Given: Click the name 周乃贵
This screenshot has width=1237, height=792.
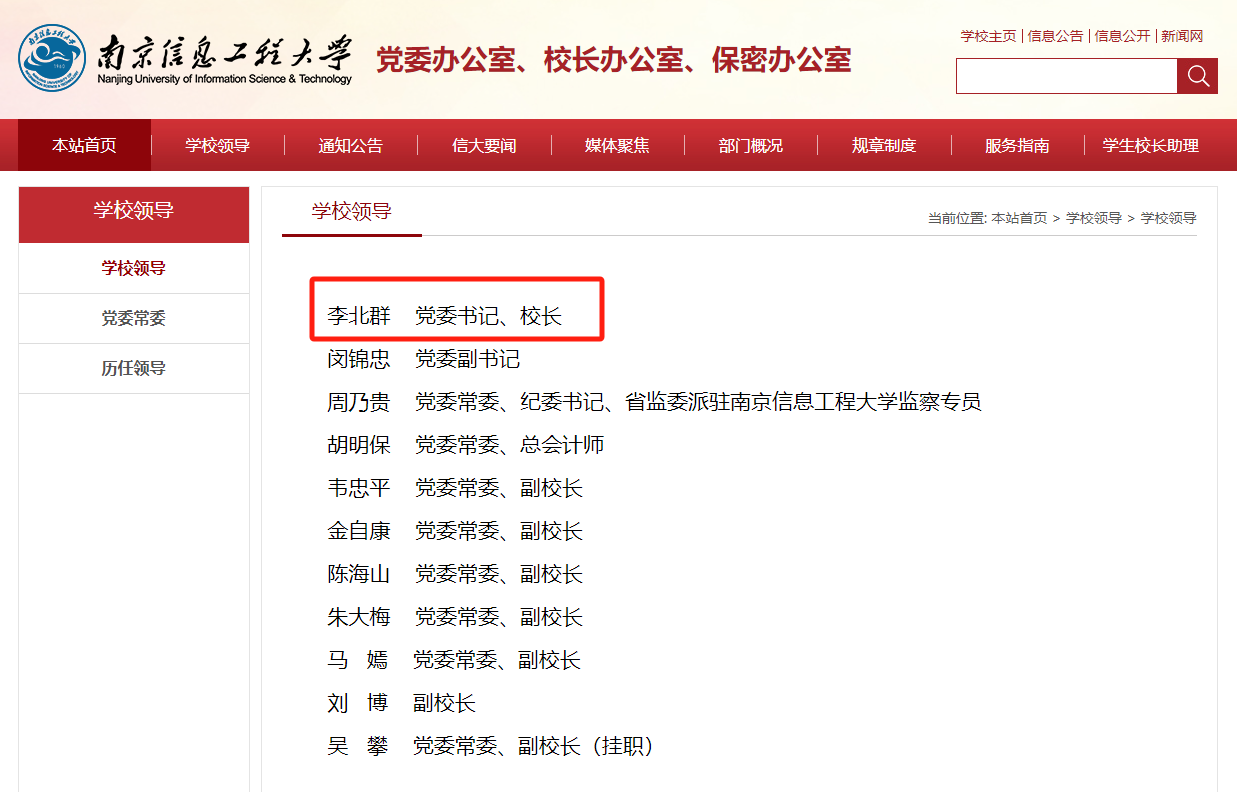Looking at the screenshot, I should pyautogui.click(x=359, y=402).
